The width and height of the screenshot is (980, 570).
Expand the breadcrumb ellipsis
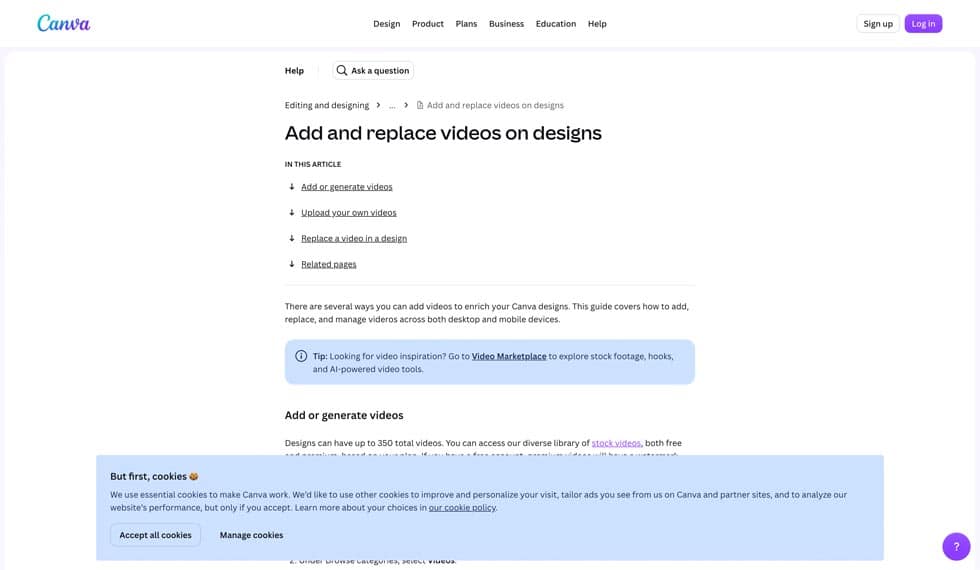coord(392,105)
